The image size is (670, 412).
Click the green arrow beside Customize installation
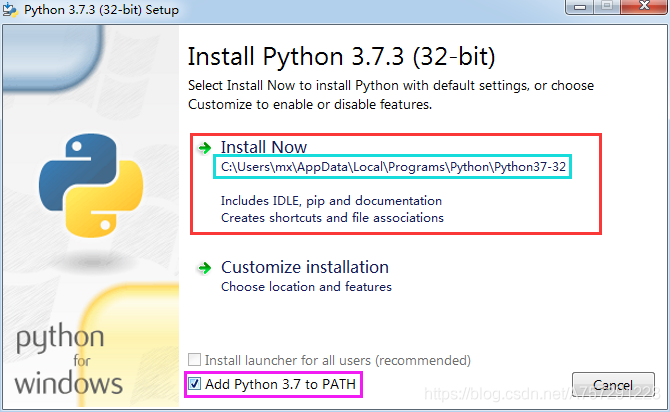(205, 268)
